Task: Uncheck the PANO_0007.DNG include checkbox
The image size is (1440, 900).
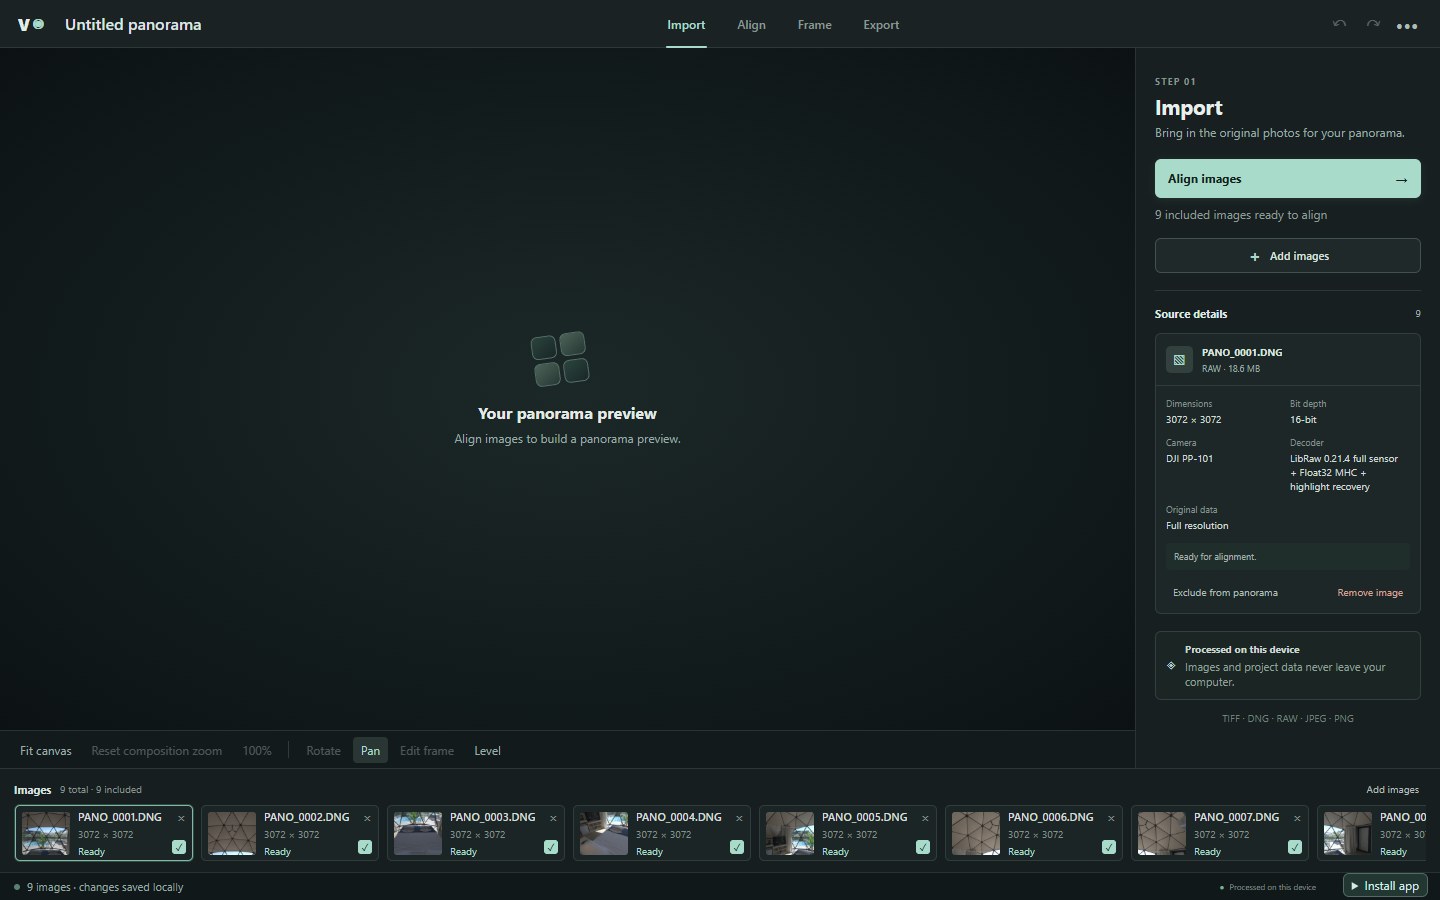Action: coord(1295,847)
